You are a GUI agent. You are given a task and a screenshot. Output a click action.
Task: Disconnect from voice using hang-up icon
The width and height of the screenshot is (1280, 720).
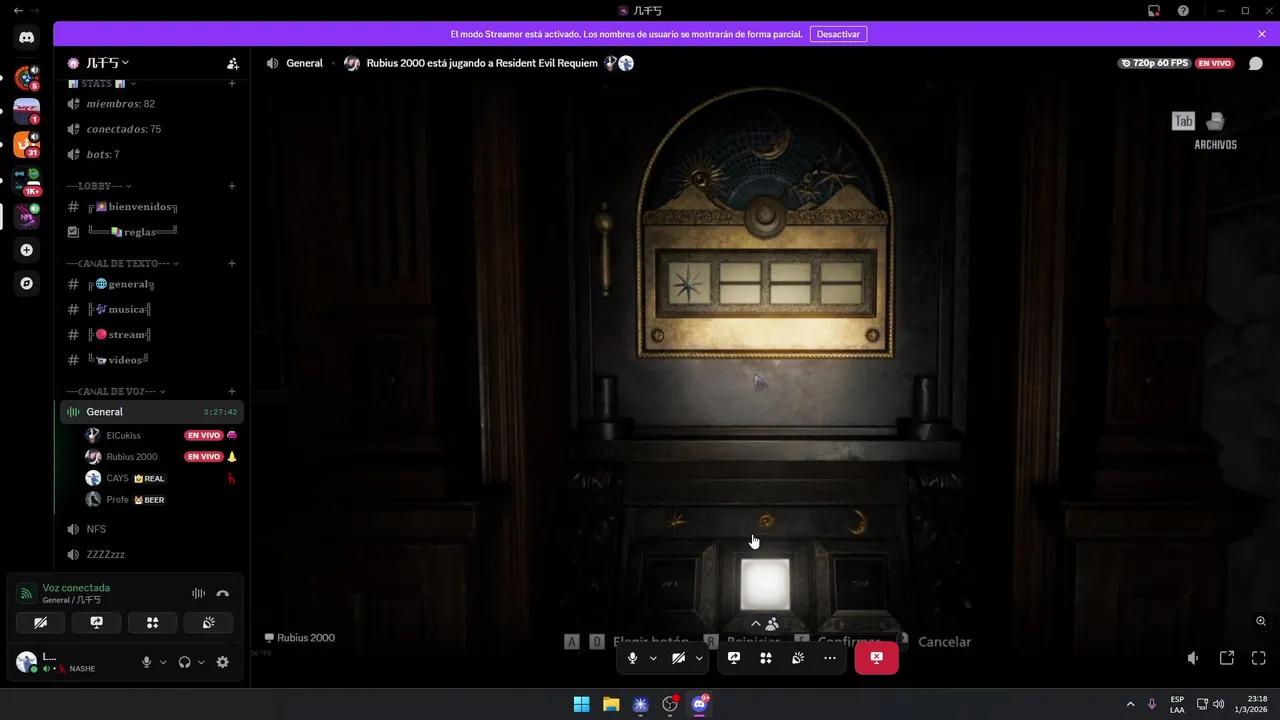click(x=222, y=593)
